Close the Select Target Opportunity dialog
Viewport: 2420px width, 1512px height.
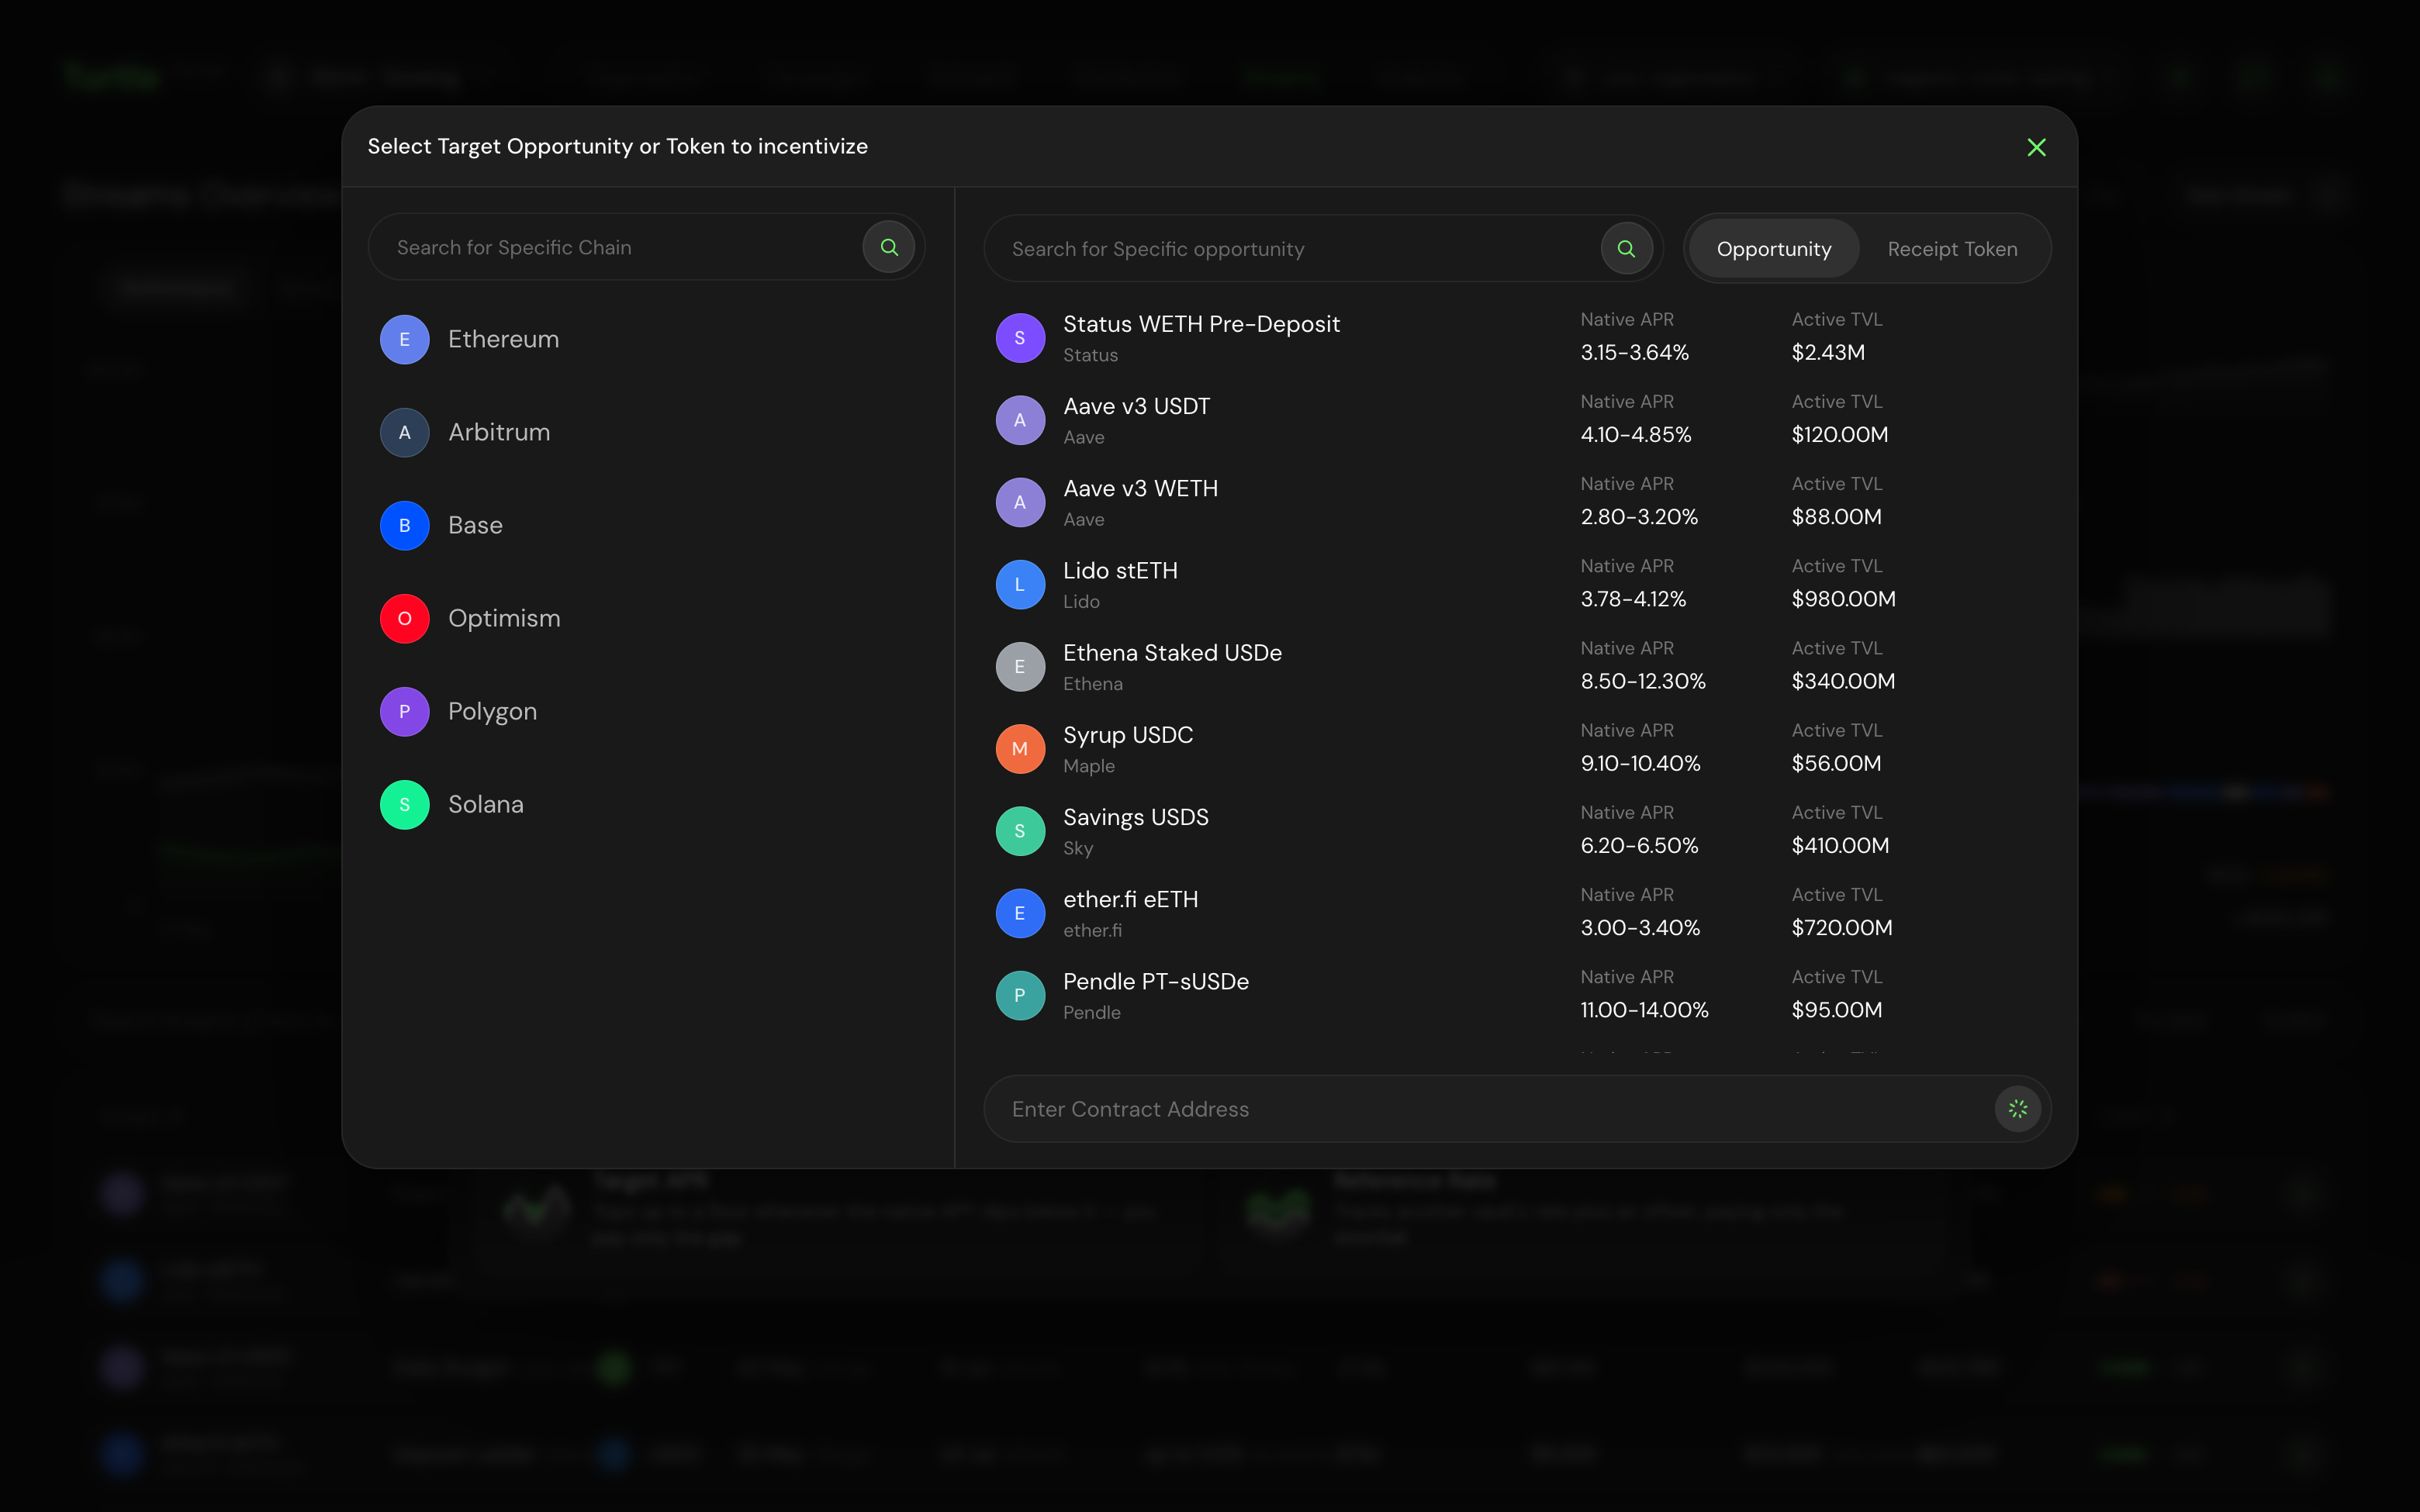click(2036, 147)
